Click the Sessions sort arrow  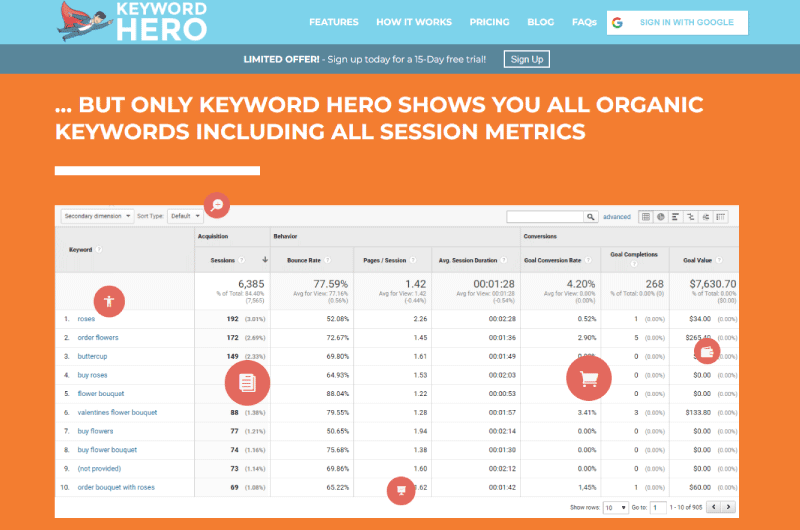265,260
